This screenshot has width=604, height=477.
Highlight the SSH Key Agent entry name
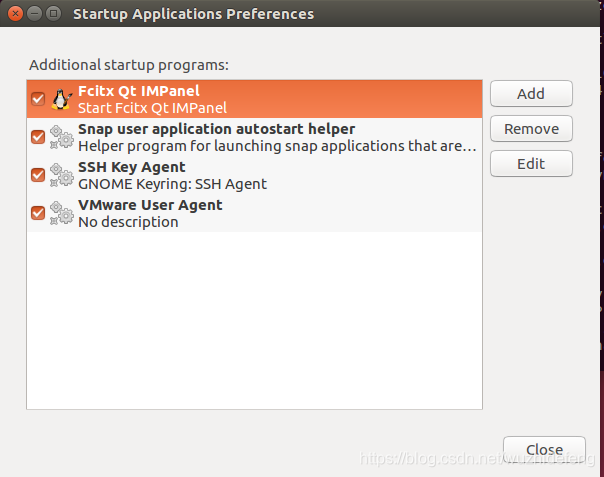coord(131,167)
